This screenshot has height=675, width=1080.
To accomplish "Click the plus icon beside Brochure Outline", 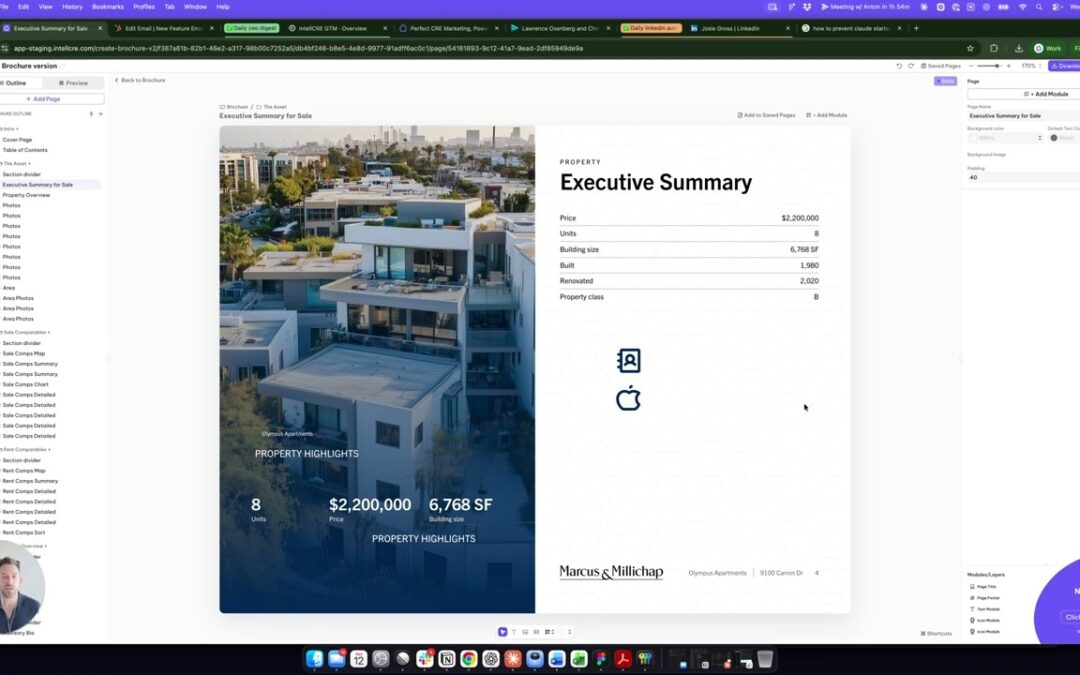I will (101, 114).
